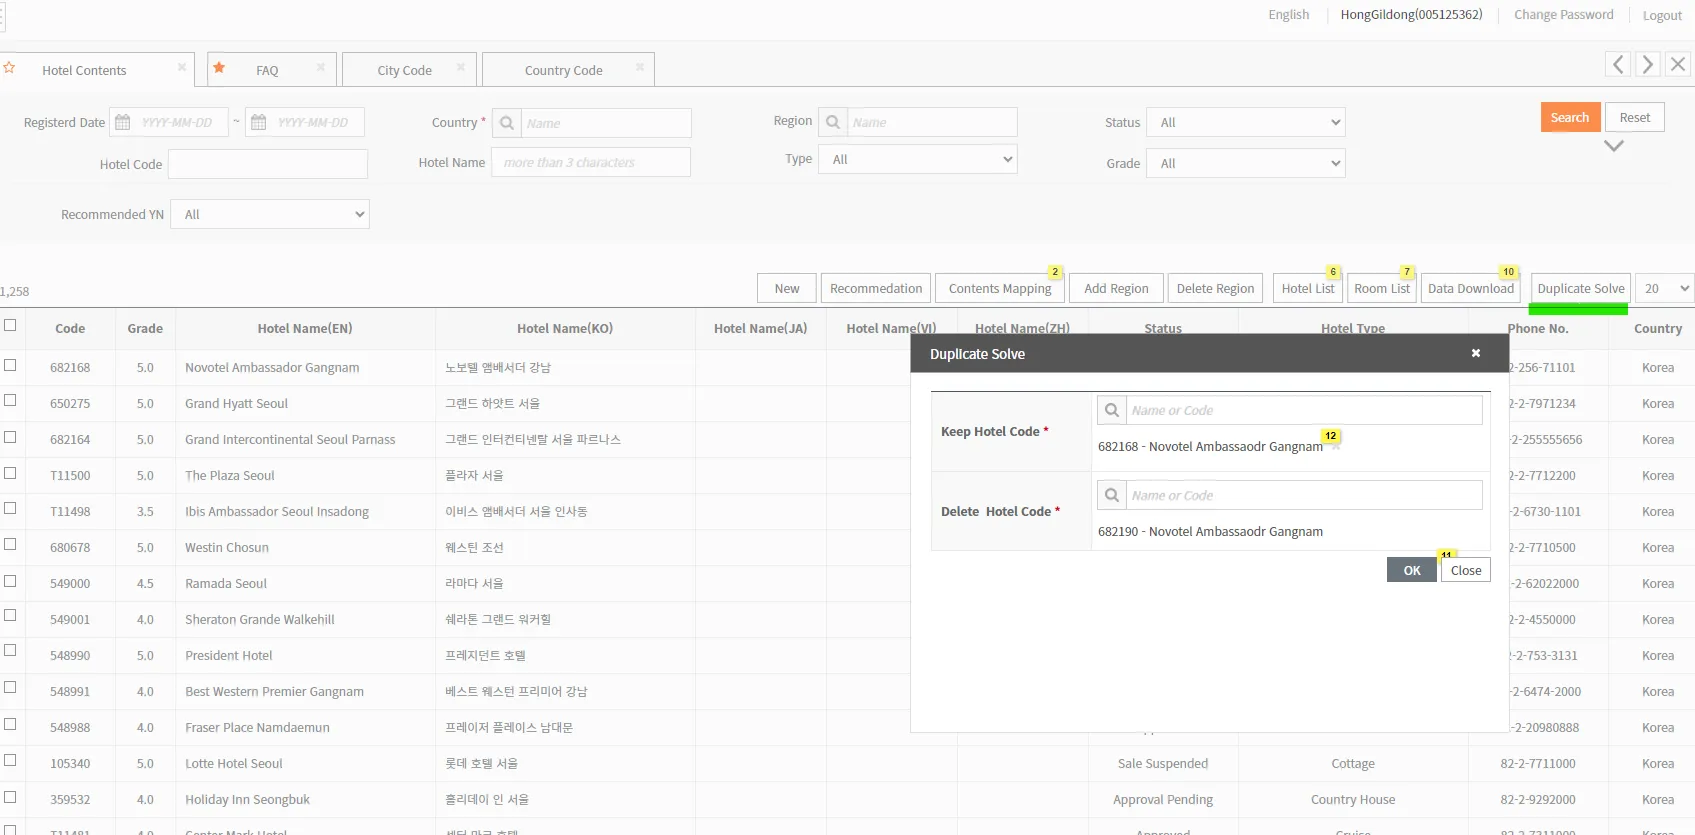The height and width of the screenshot is (835, 1695).
Task: Open the page size dropdown showing 20
Action: click(x=1665, y=288)
